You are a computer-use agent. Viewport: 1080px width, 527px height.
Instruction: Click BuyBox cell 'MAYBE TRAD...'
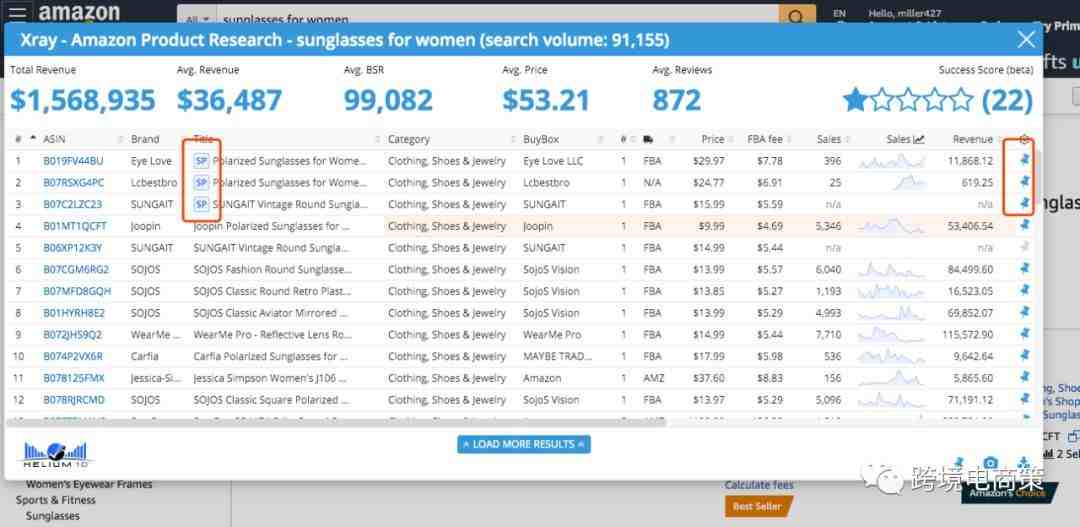click(x=557, y=356)
